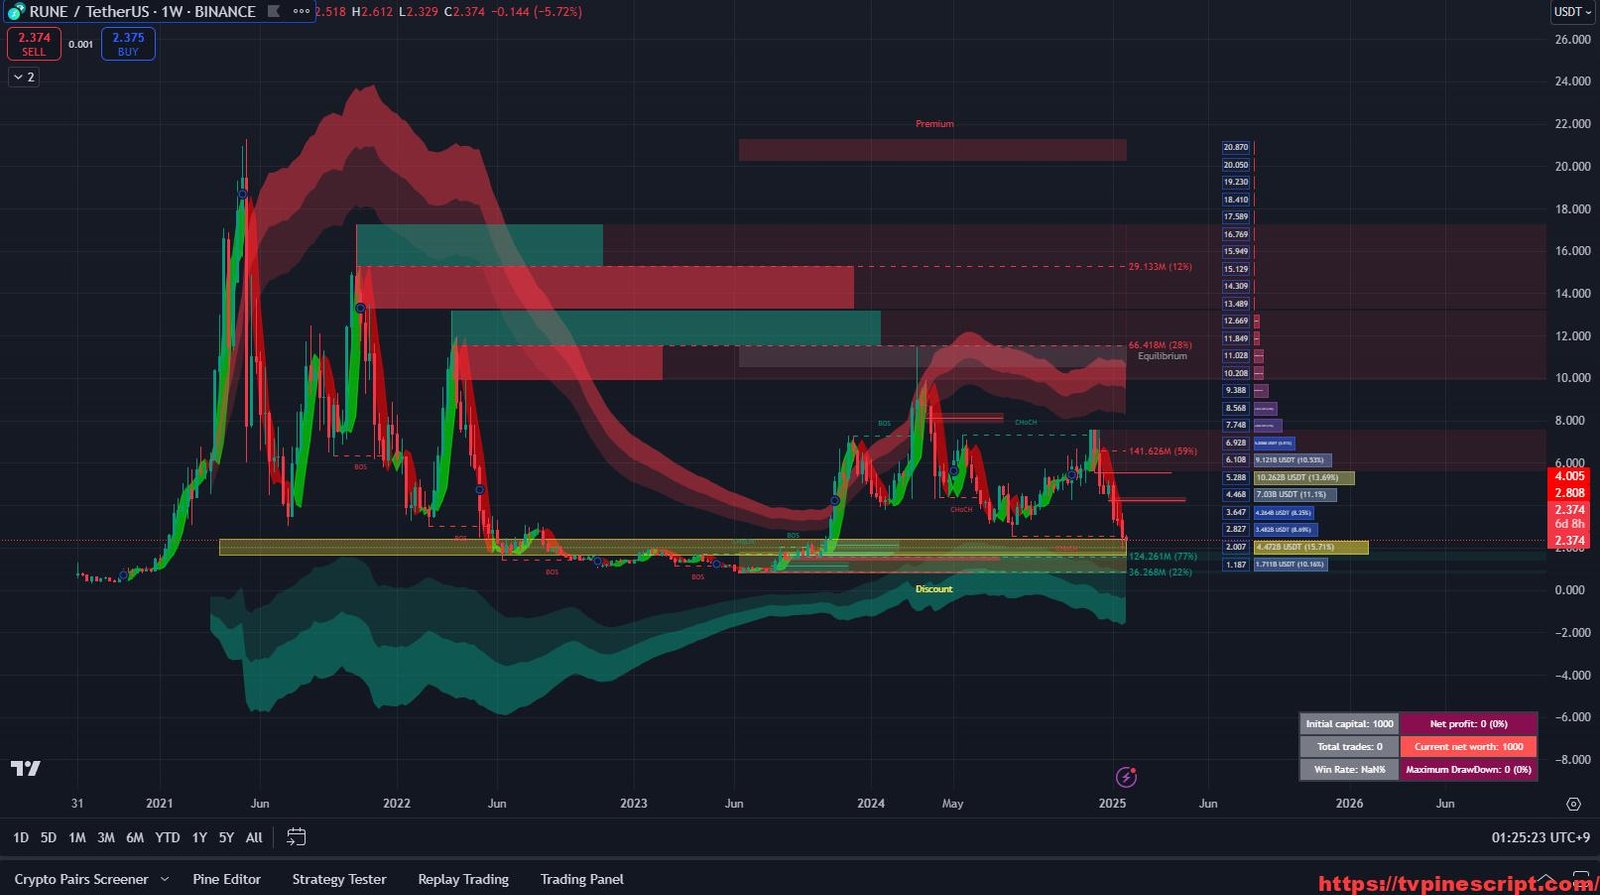
Task: Open the go-to-date calendar icon
Action: click(x=296, y=837)
